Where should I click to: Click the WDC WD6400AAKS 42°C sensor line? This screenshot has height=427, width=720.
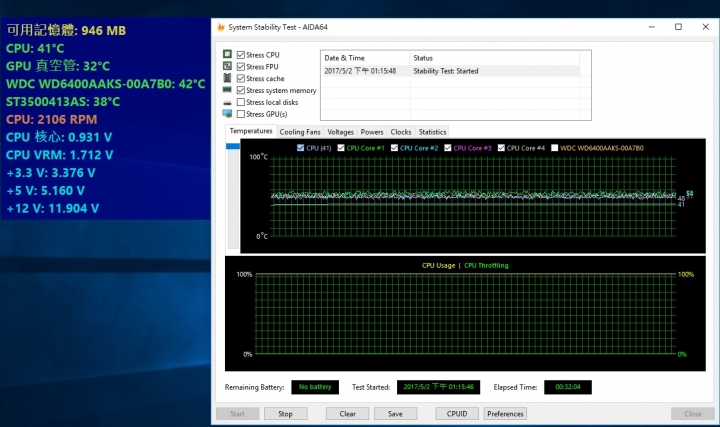pyautogui.click(x=106, y=84)
